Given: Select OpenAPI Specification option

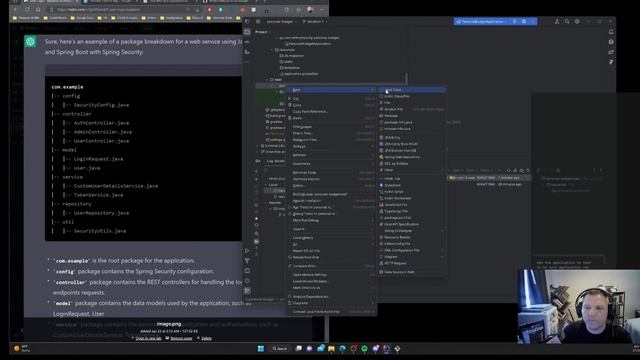Looking at the screenshot, I should tap(411, 224).
